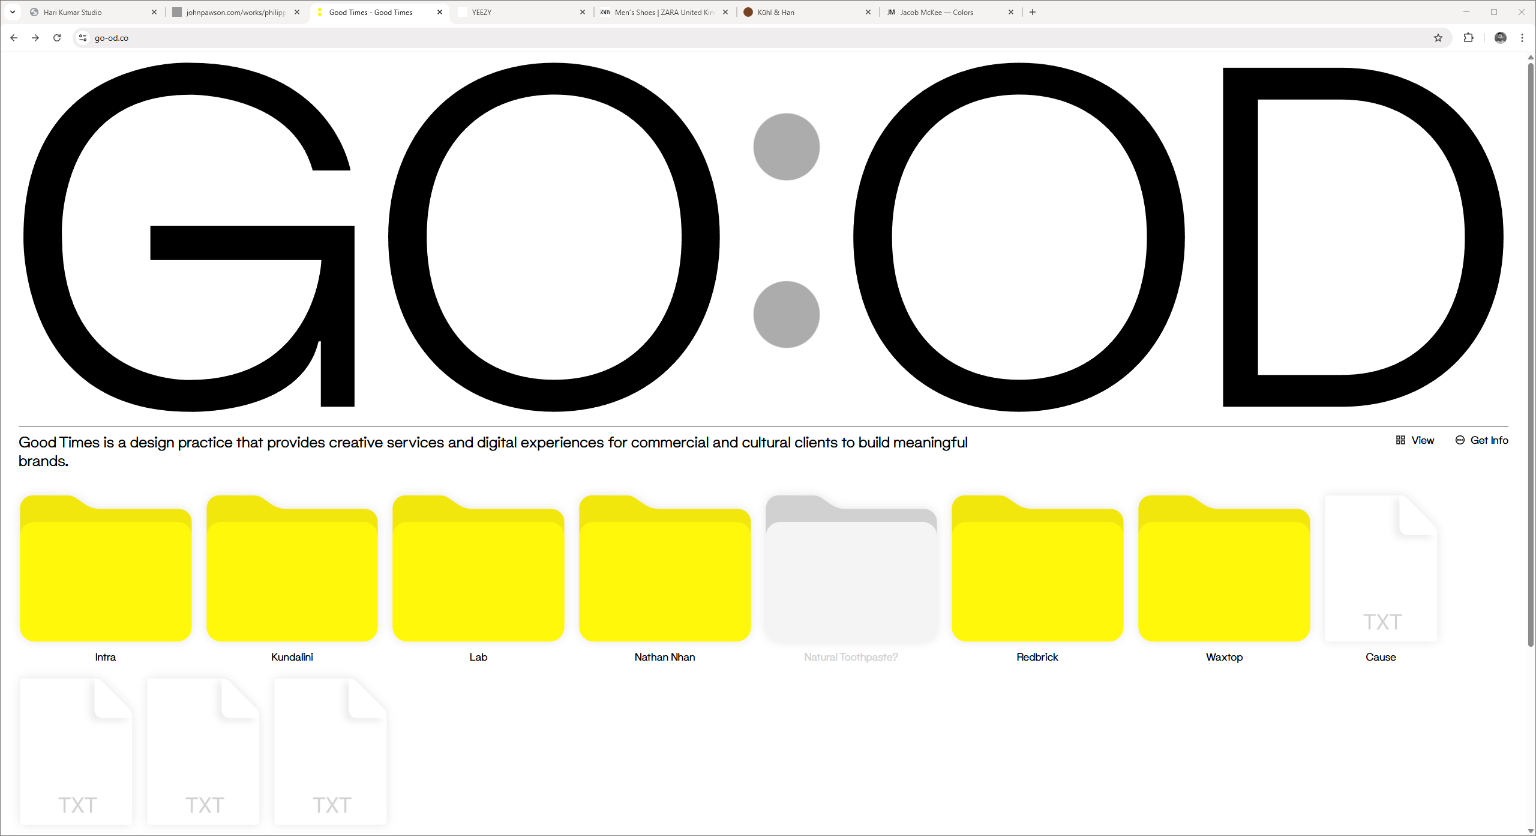Open the Kundalini folder icon

tap(292, 570)
